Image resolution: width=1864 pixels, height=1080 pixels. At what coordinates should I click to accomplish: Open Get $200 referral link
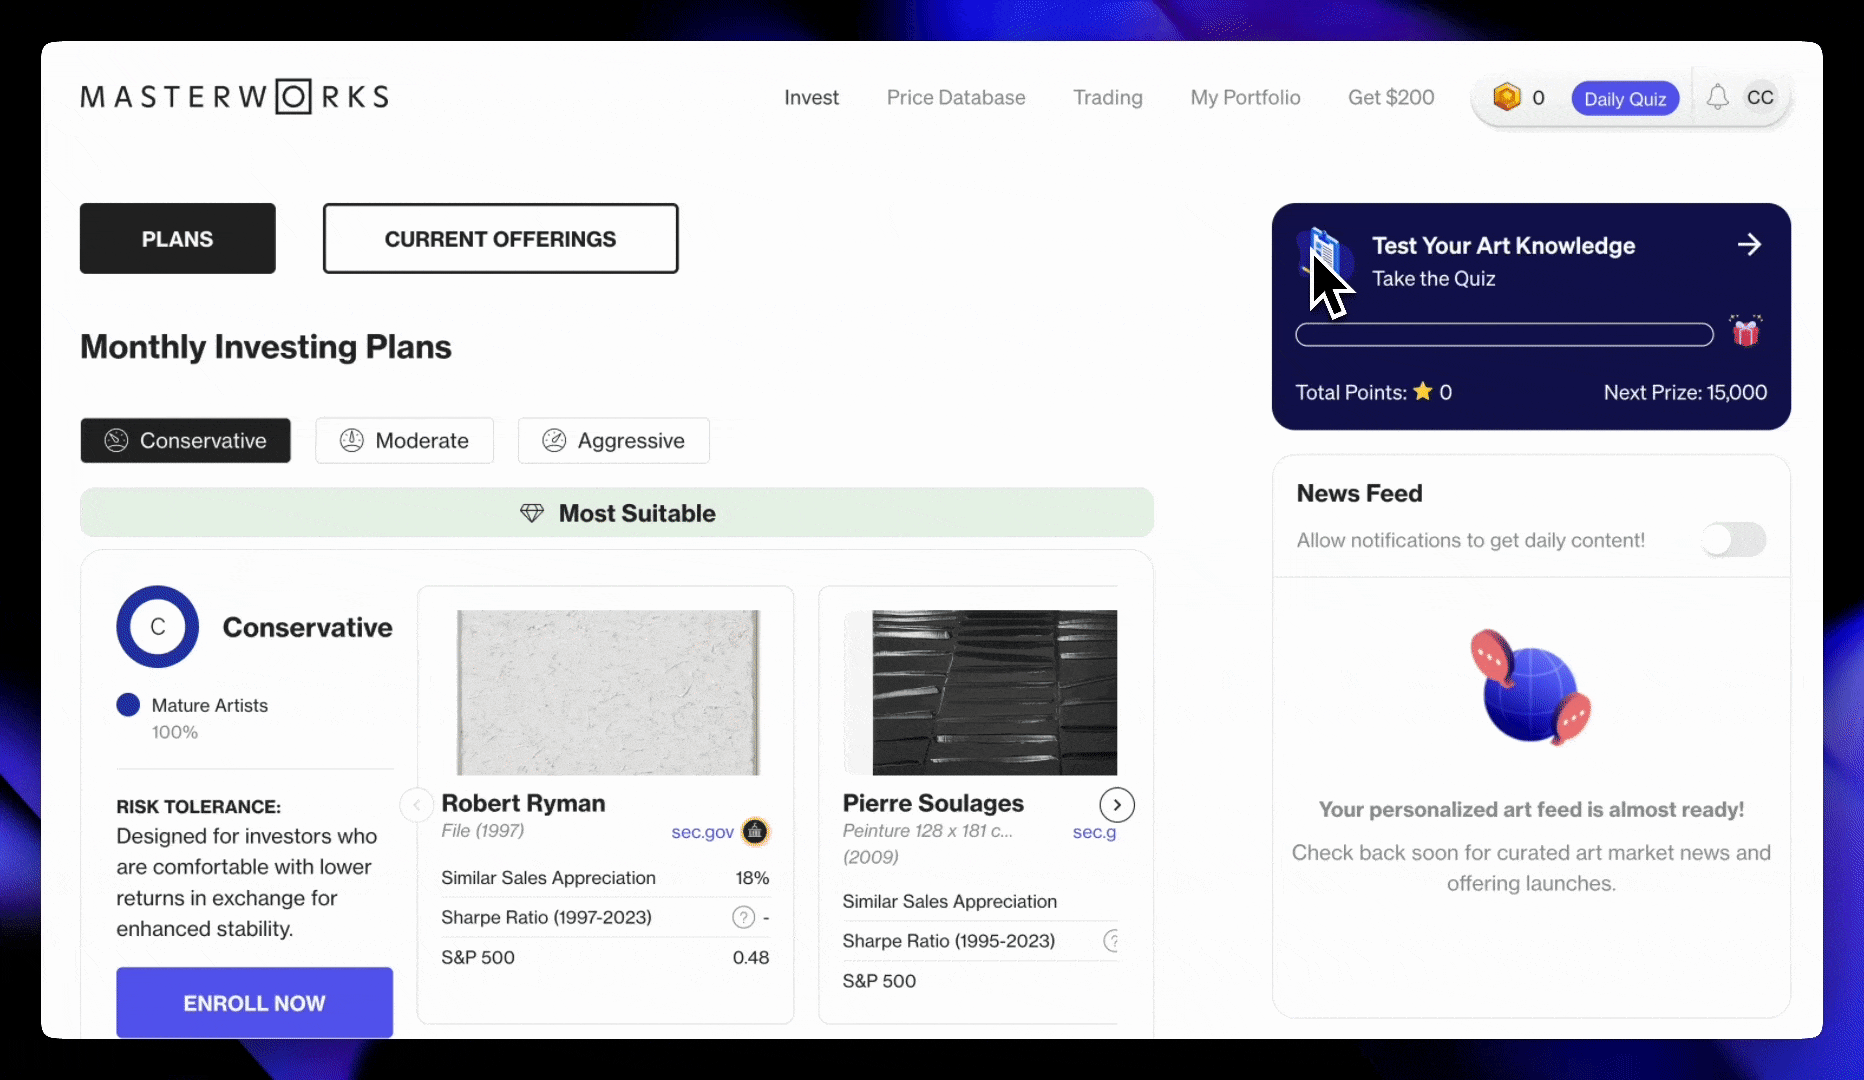click(x=1391, y=97)
